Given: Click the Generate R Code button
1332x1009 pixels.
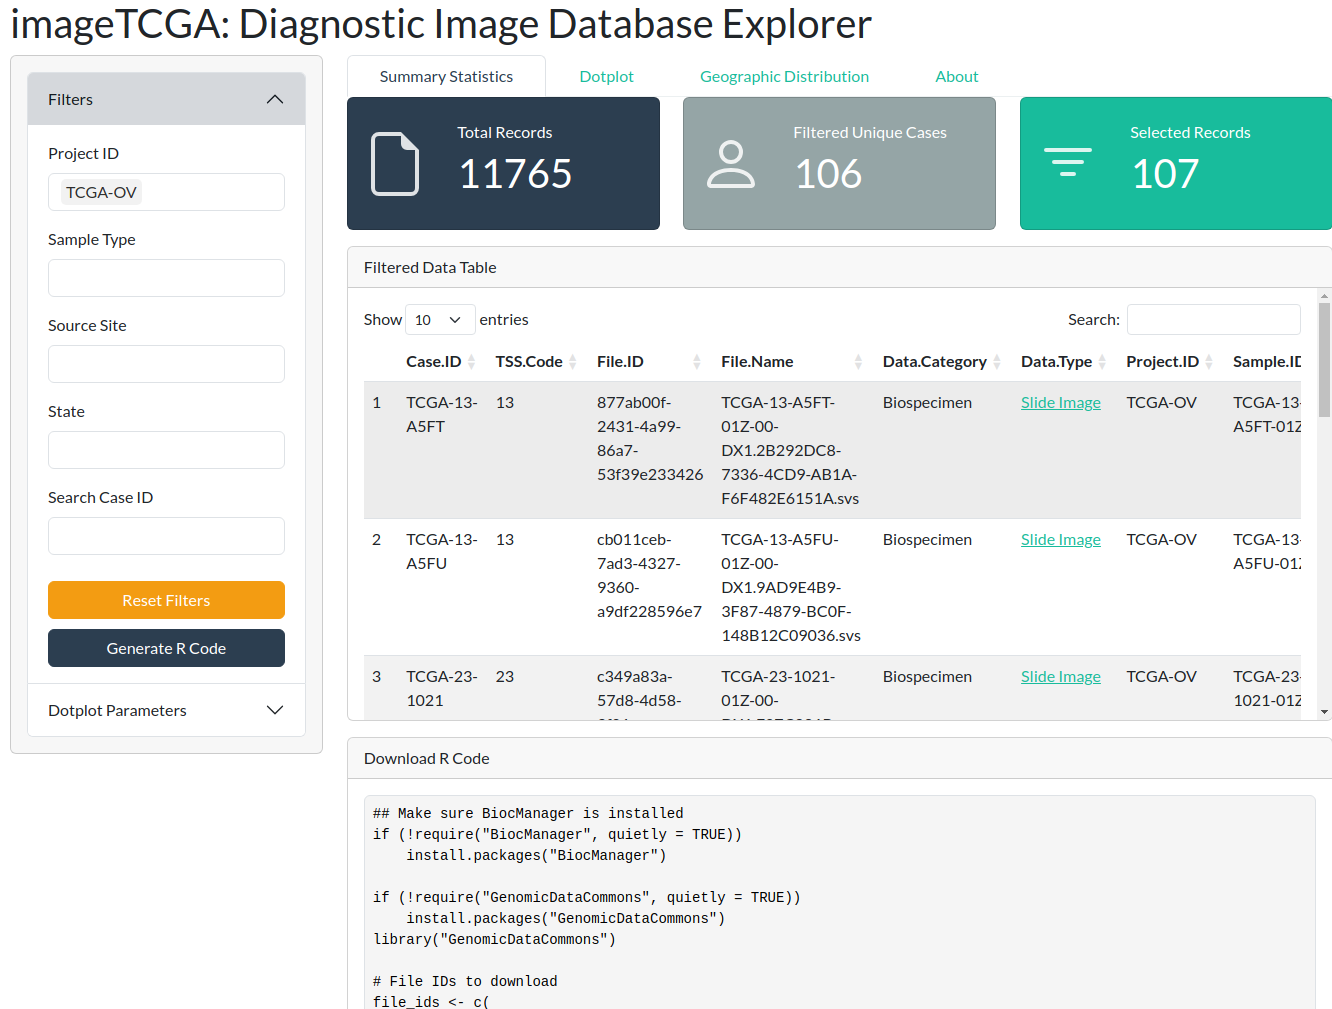Looking at the screenshot, I should click(x=166, y=648).
